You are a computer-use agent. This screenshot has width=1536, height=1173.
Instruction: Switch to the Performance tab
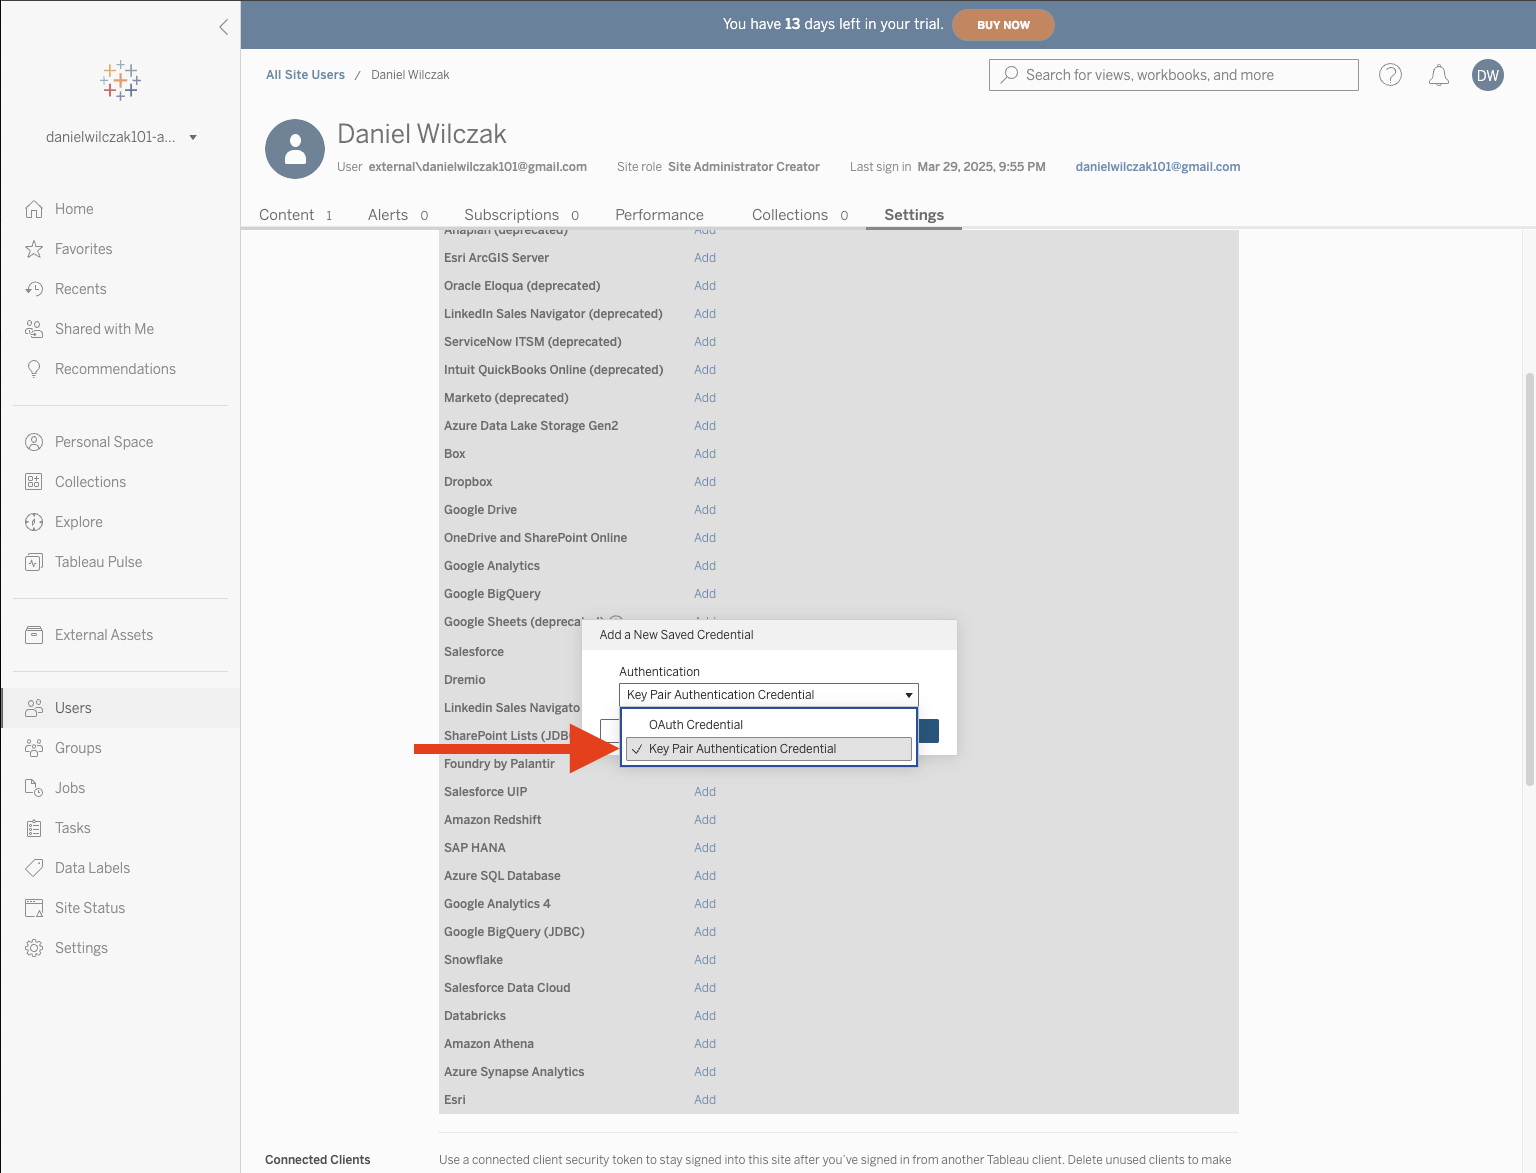pyautogui.click(x=659, y=215)
